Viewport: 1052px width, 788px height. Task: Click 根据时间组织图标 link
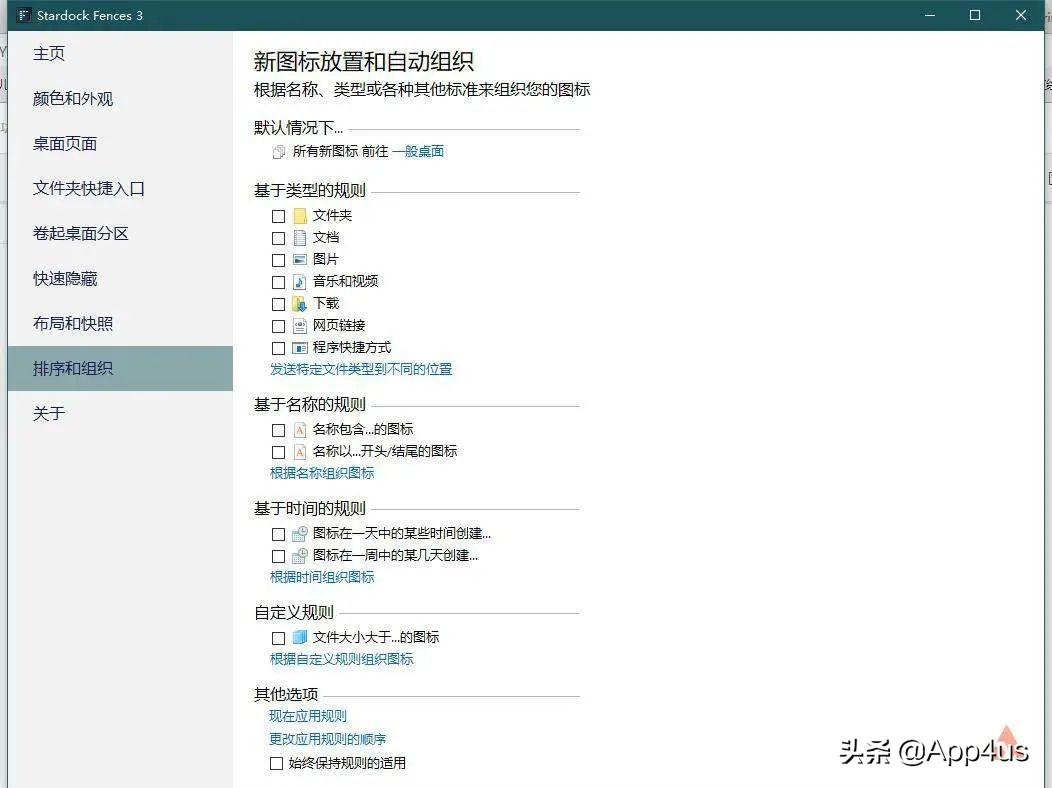point(322,577)
